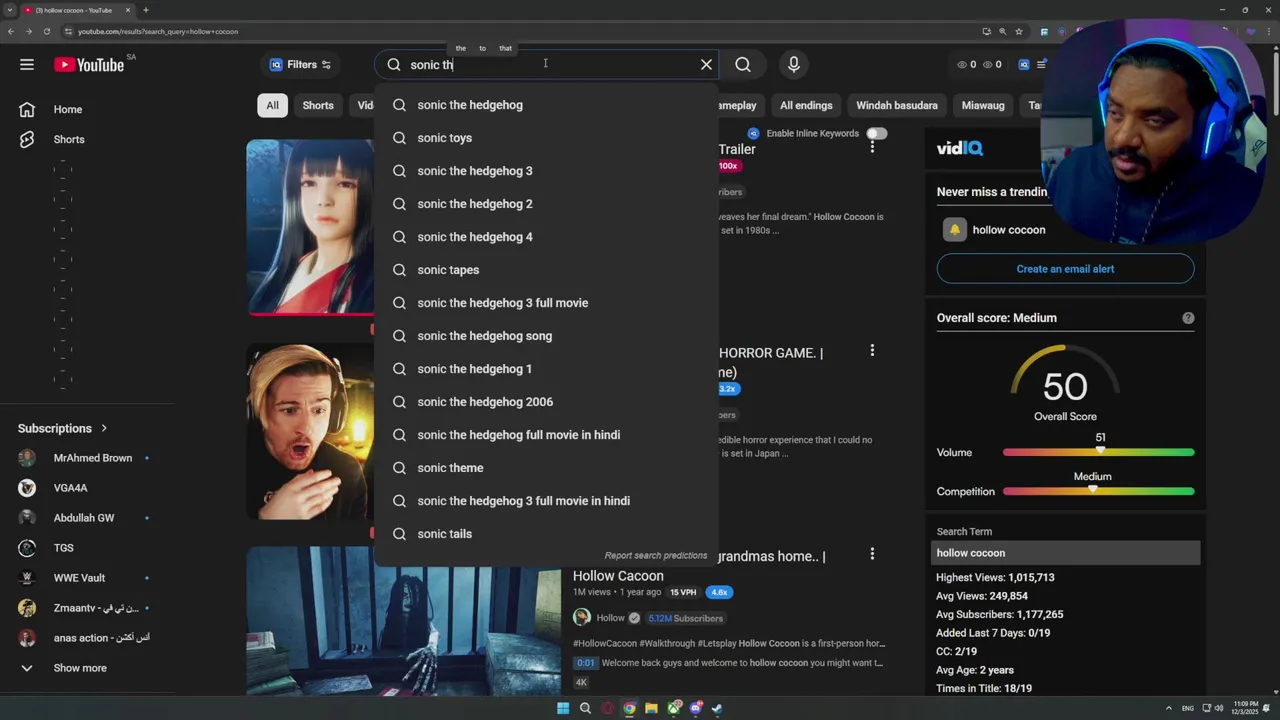This screenshot has width=1280, height=720.
Task: Start voice search with the microphone
Action: pyautogui.click(x=794, y=65)
